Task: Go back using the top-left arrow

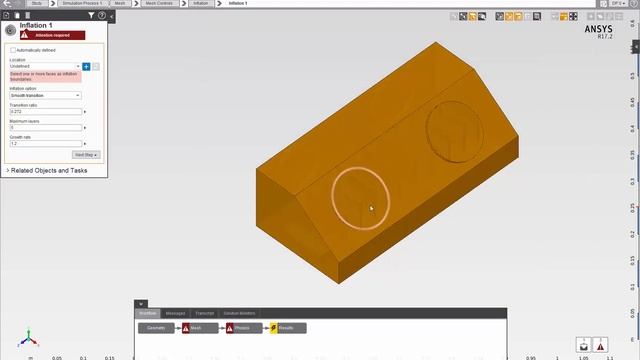Action: coord(7,3)
